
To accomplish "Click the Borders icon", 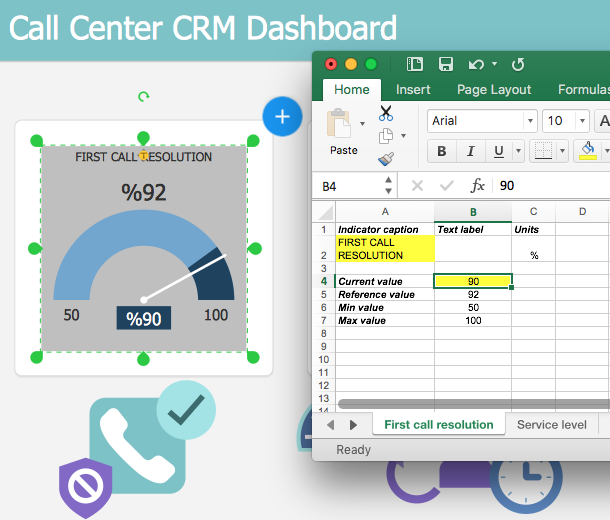I will point(543,151).
